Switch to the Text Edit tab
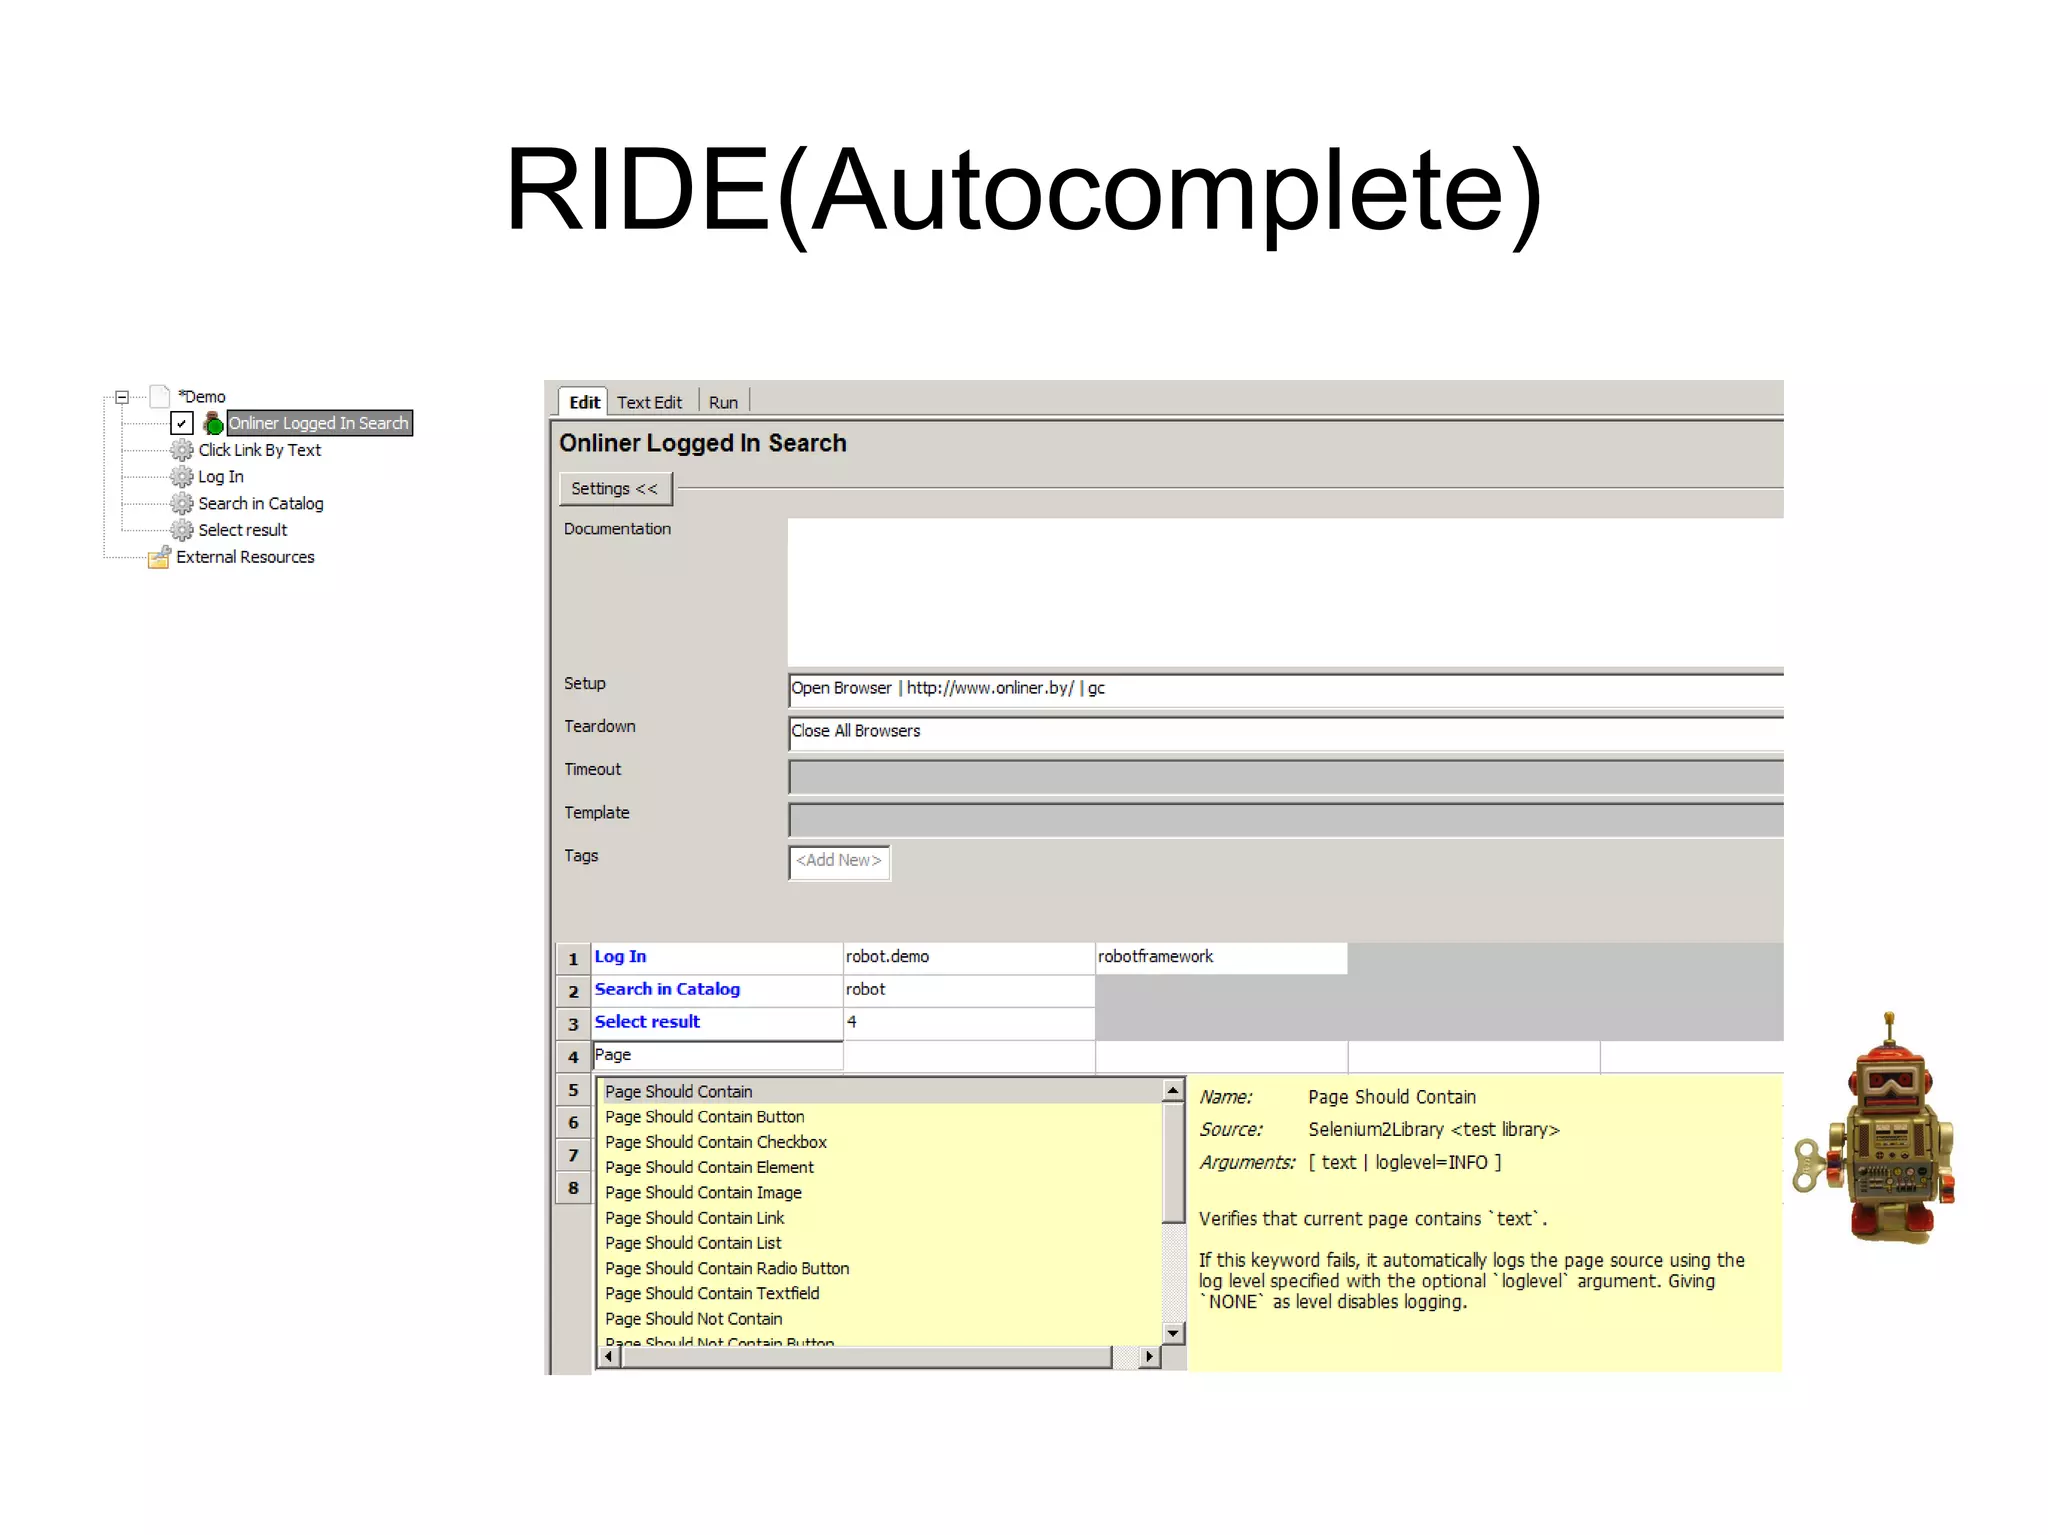 pos(649,402)
